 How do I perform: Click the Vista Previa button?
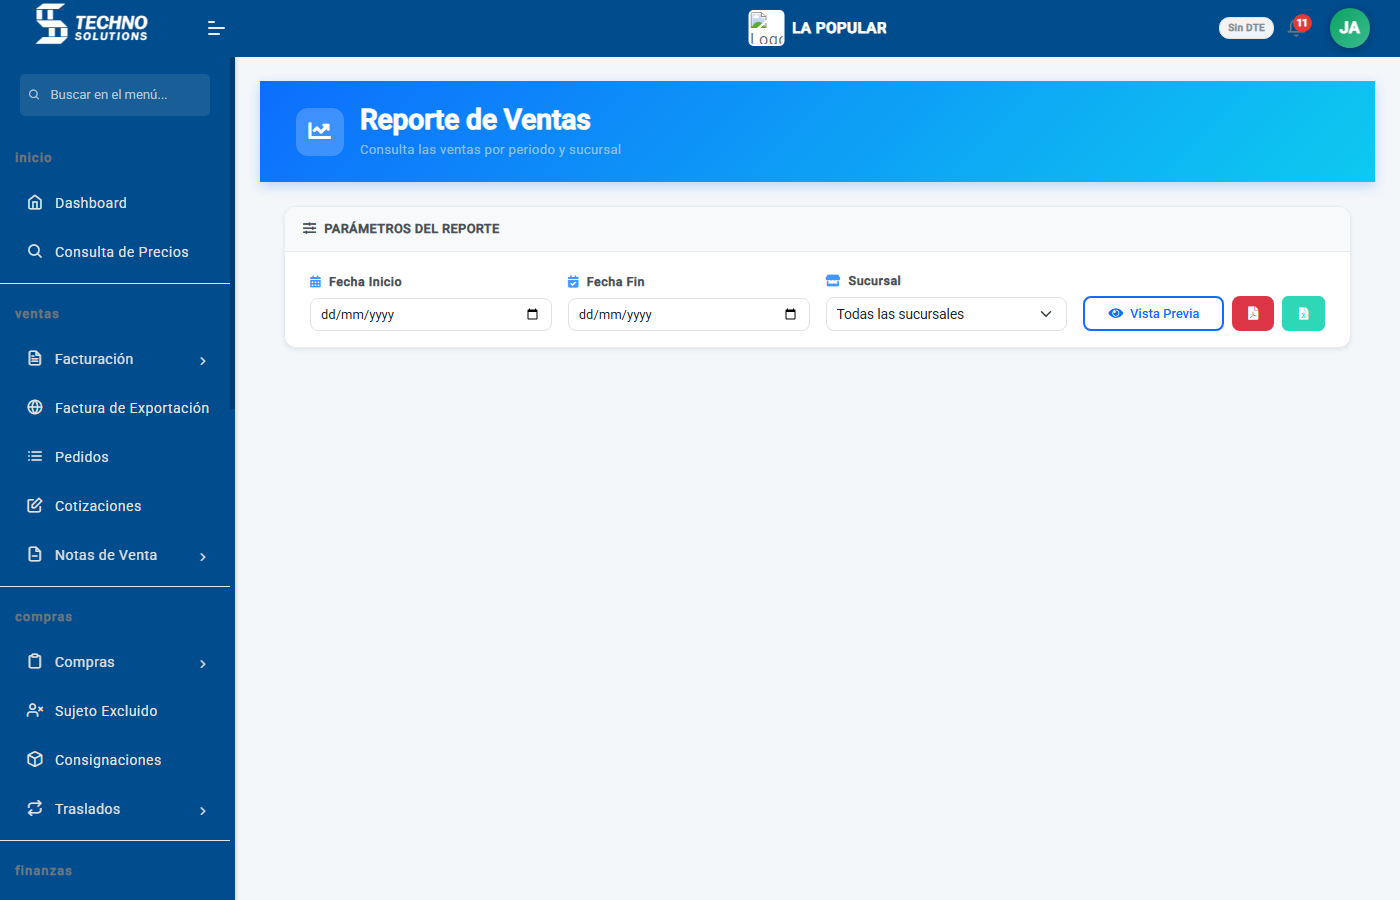[x=1153, y=313]
